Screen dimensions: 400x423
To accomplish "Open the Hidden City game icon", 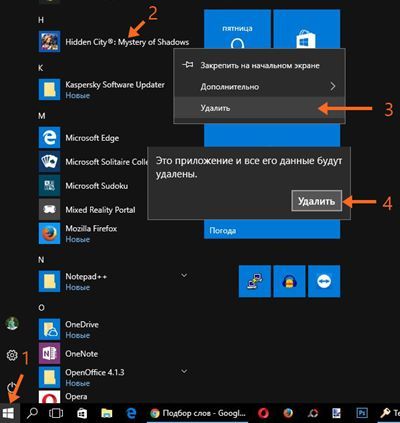I will (49, 41).
